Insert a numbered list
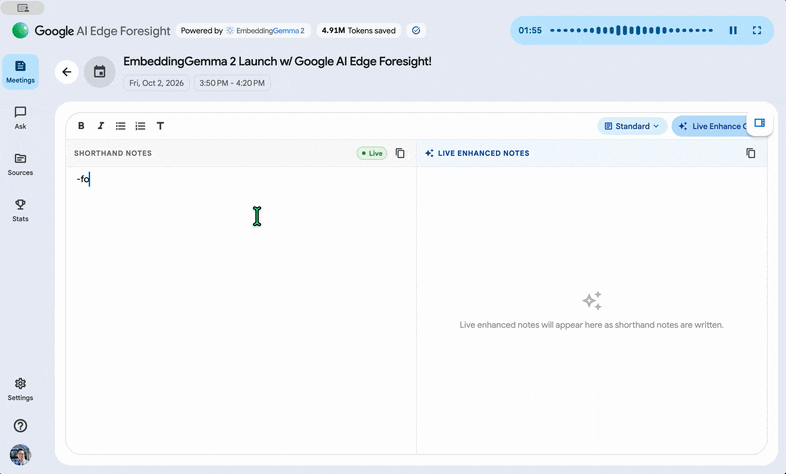This screenshot has width=786, height=474. point(140,126)
